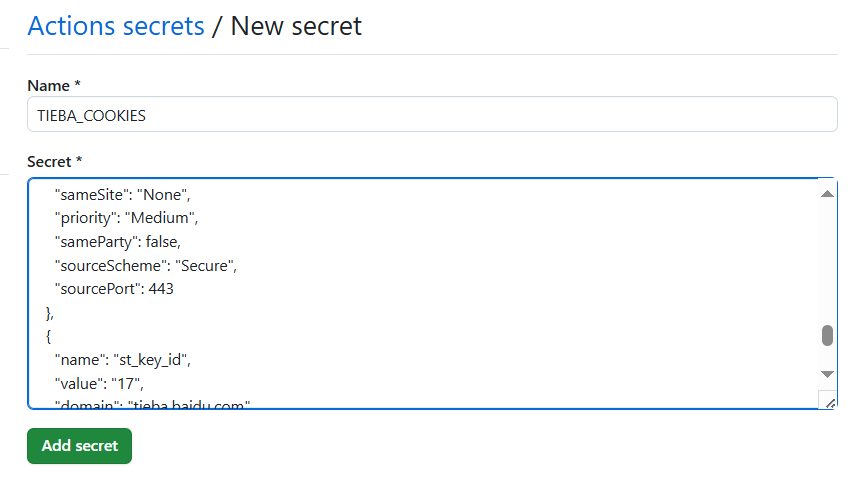Place cursor on the "name": "st_key_id" line

123,360
